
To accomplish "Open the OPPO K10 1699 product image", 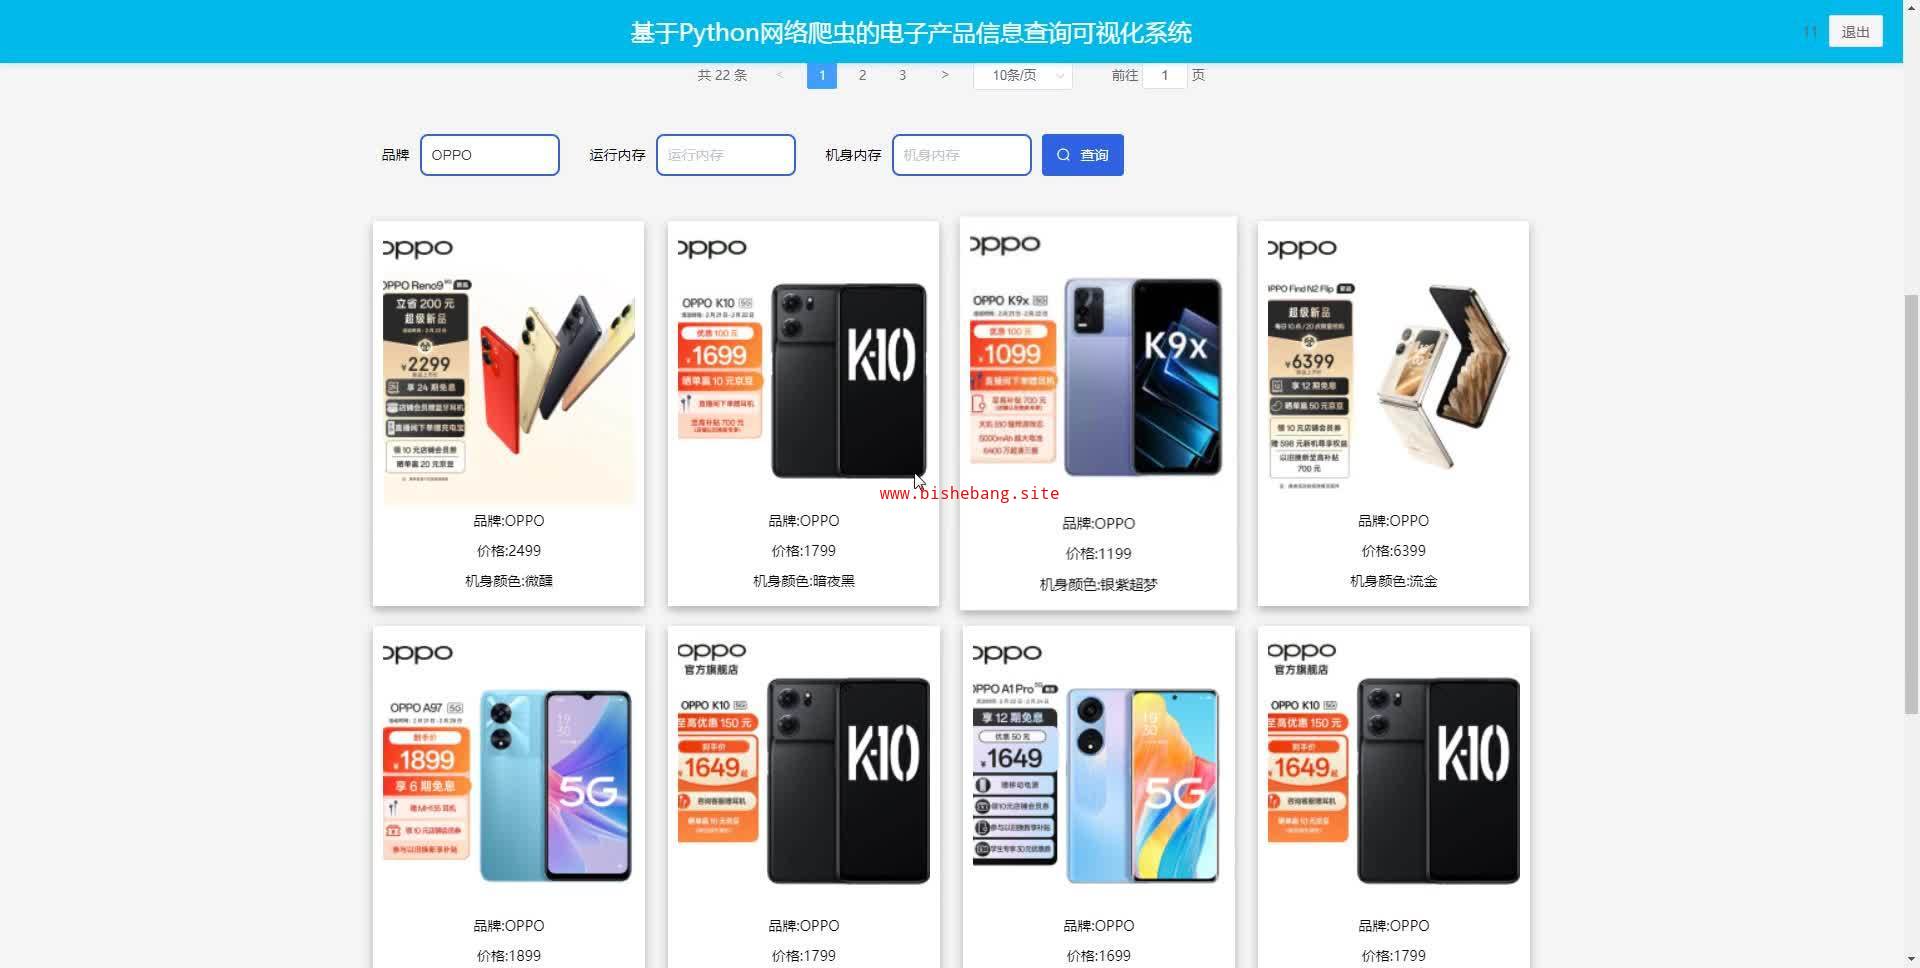I will tap(804, 366).
